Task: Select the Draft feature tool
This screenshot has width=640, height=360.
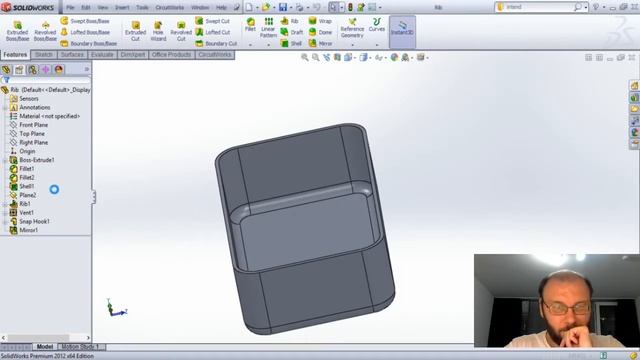Action: tap(291, 32)
